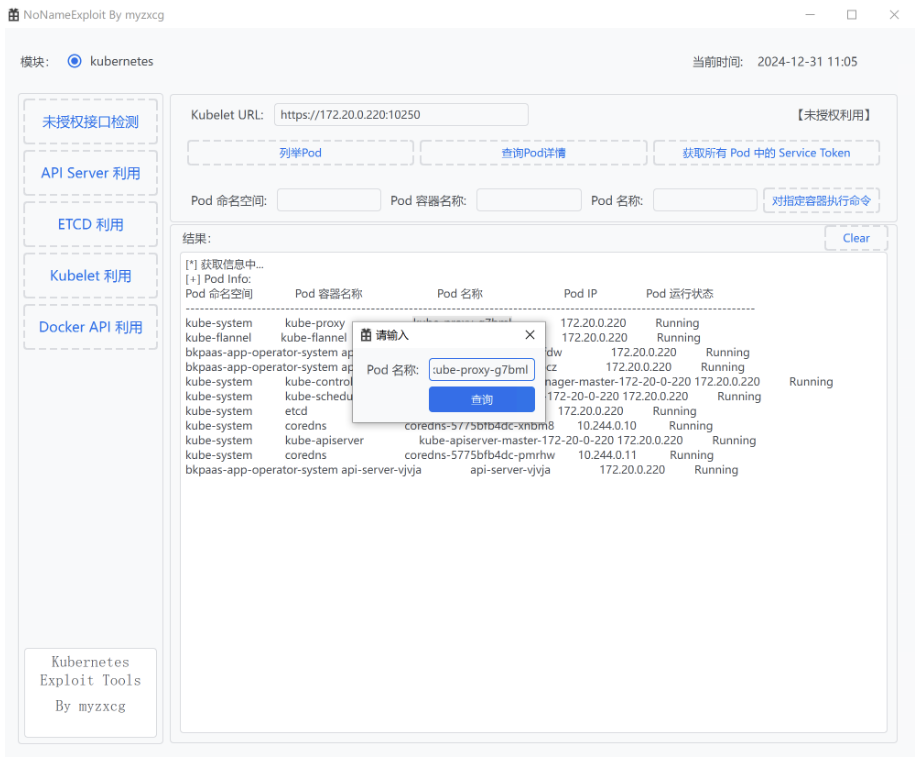Focus the Pod 命名空间 input field
The height and width of the screenshot is (762, 921).
[x=329, y=200]
